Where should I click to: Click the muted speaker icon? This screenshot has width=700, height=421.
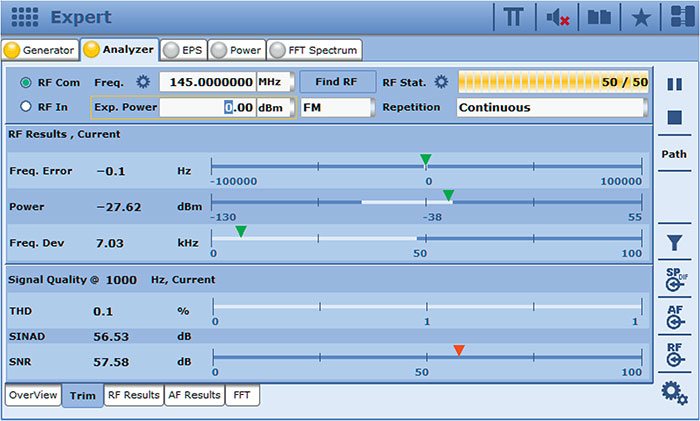[559, 17]
